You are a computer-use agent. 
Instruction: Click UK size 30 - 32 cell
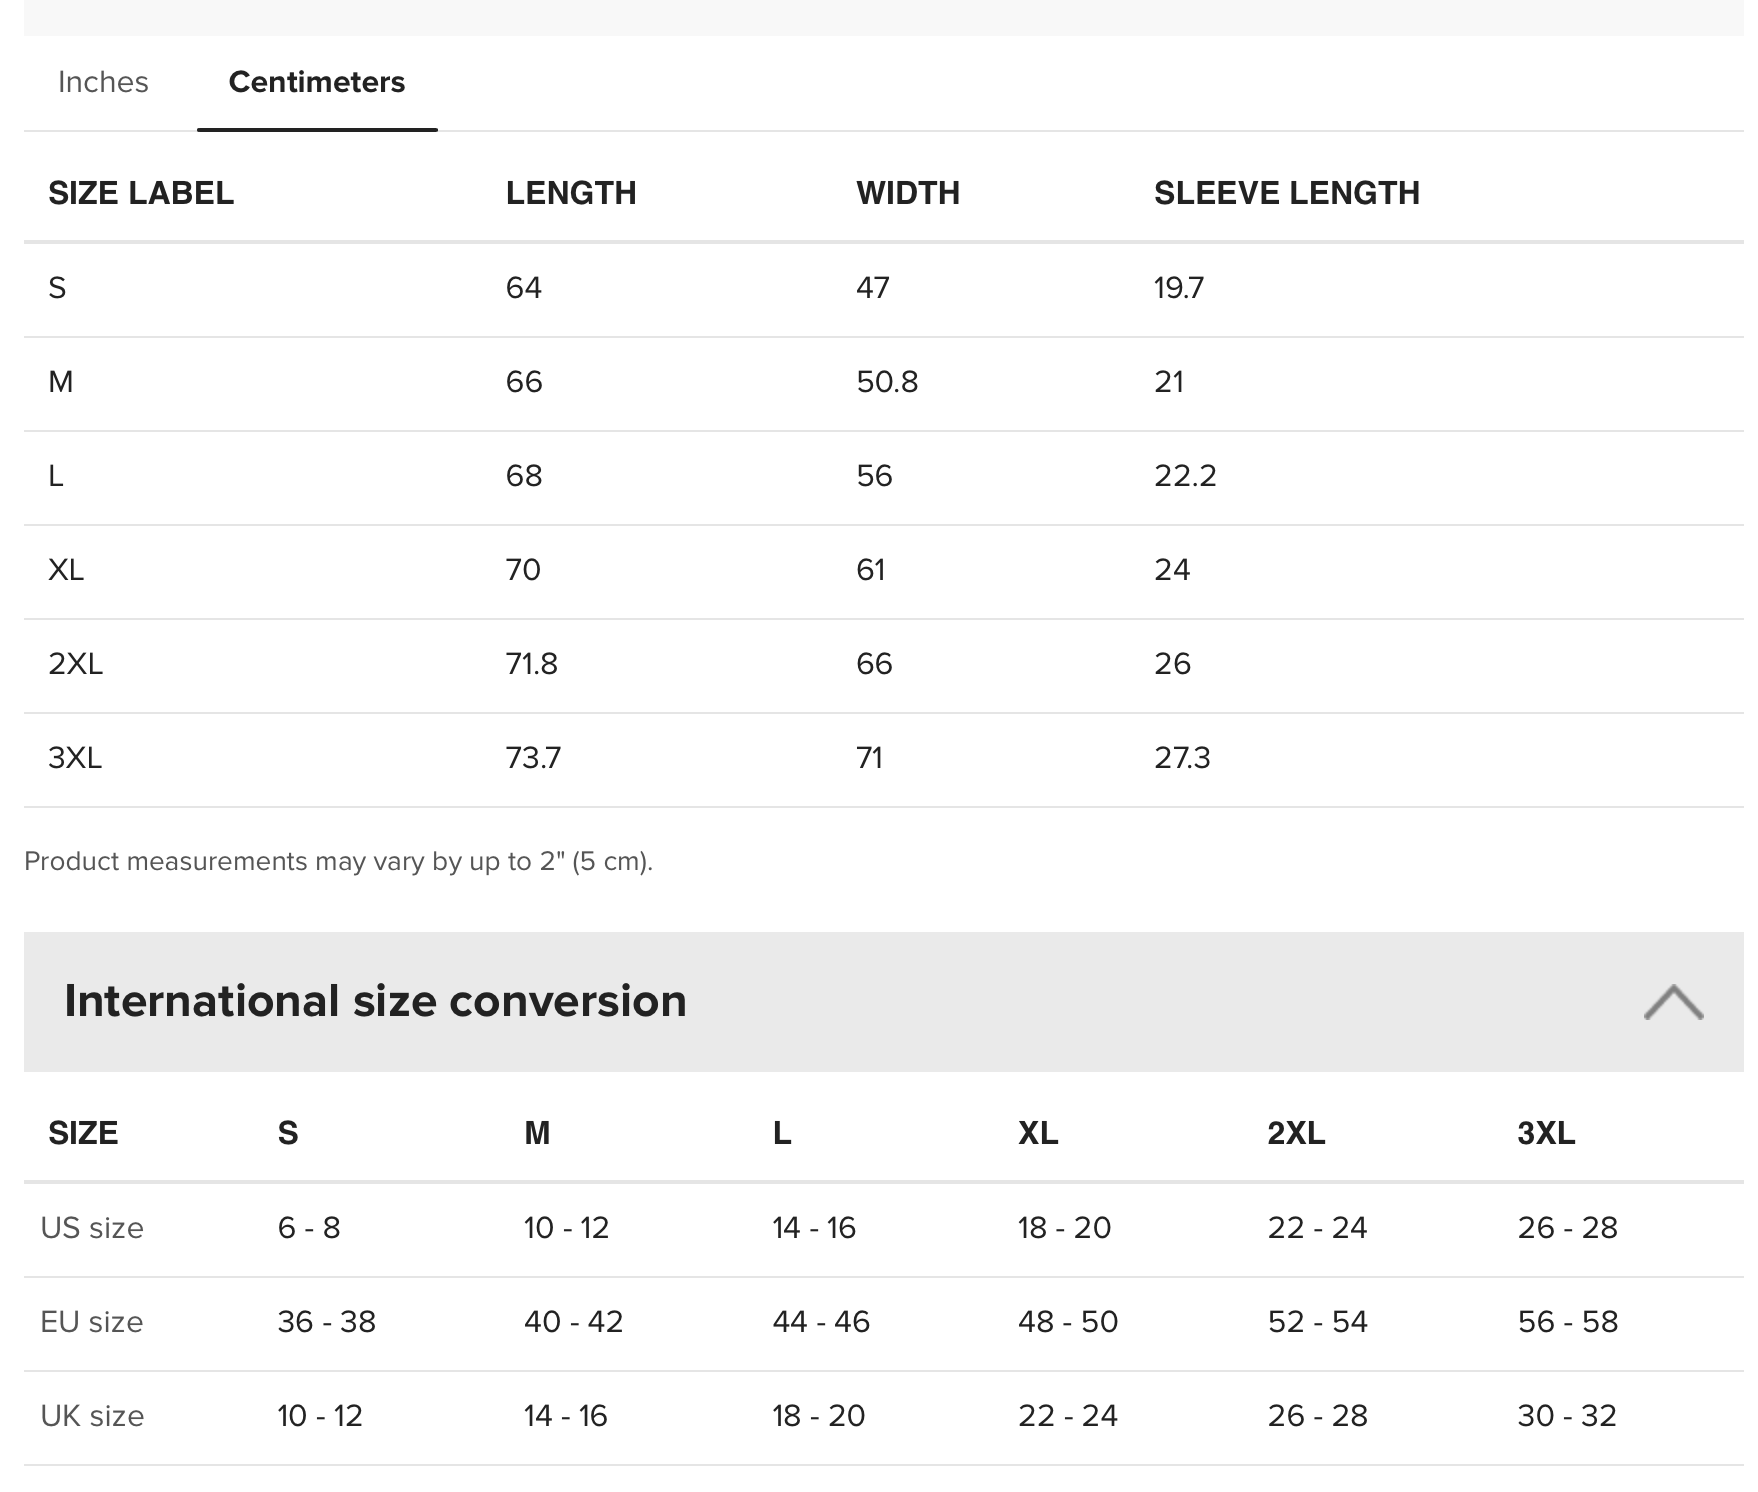click(x=1567, y=1416)
